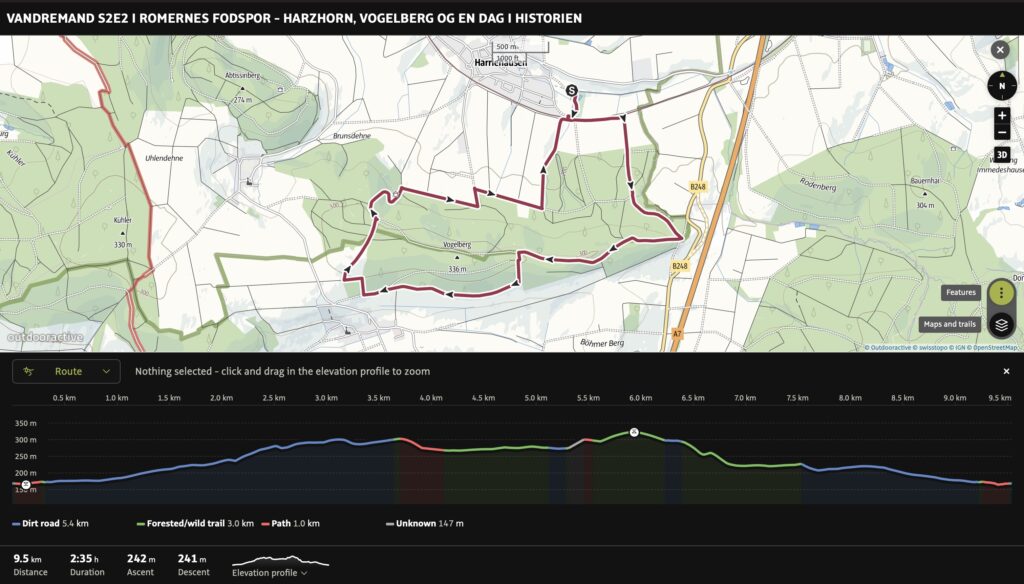Click the Dirt road legend entry
1024x584 pixels.
click(x=50, y=523)
